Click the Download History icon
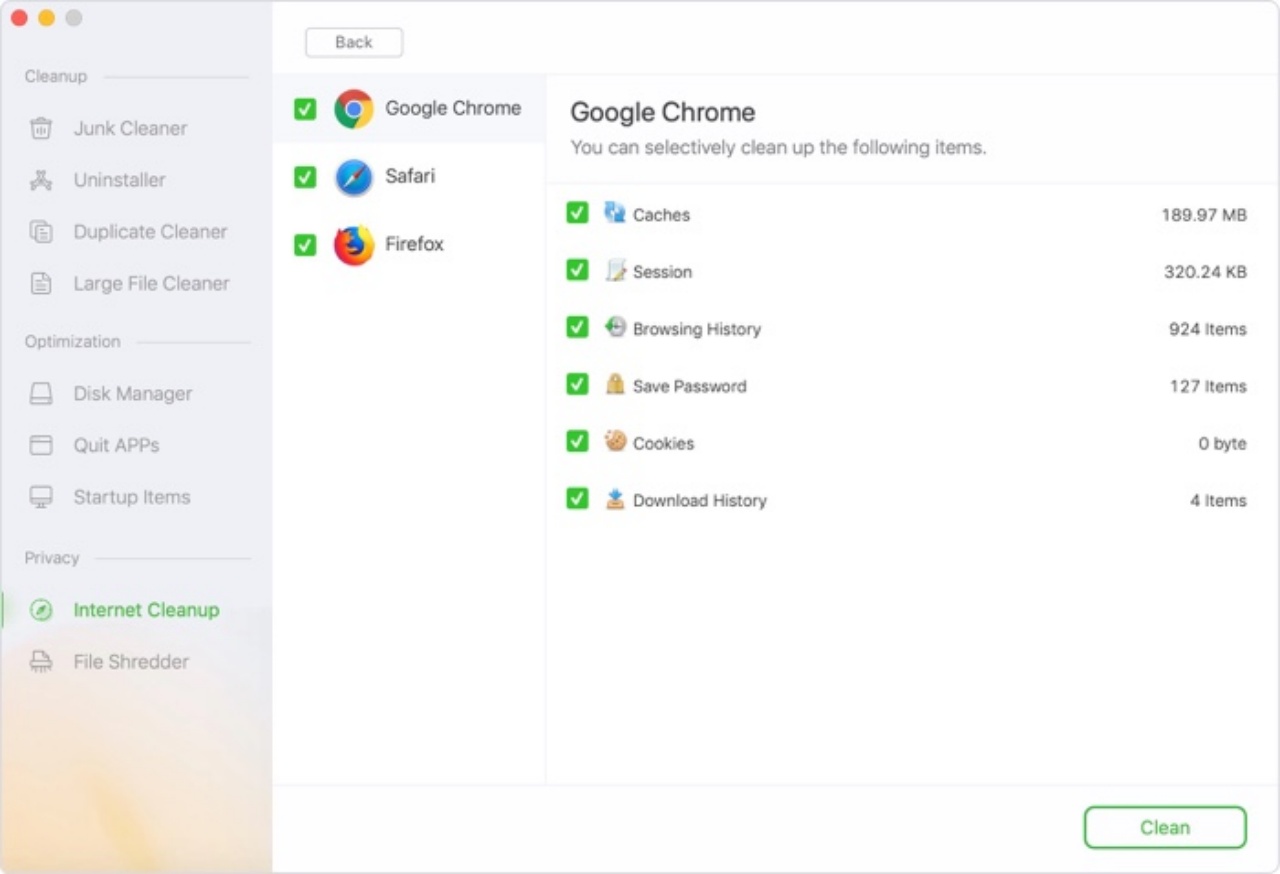The width and height of the screenshot is (1280, 874). 615,498
